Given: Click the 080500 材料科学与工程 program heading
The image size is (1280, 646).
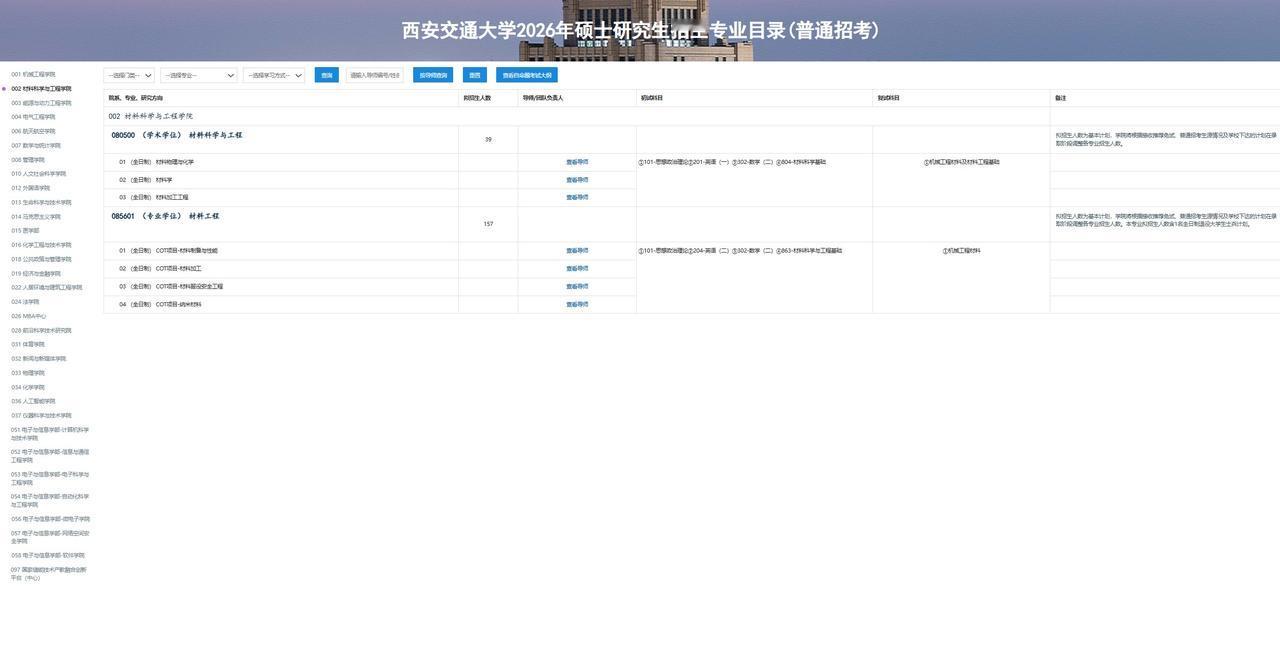Looking at the screenshot, I should (x=177, y=135).
